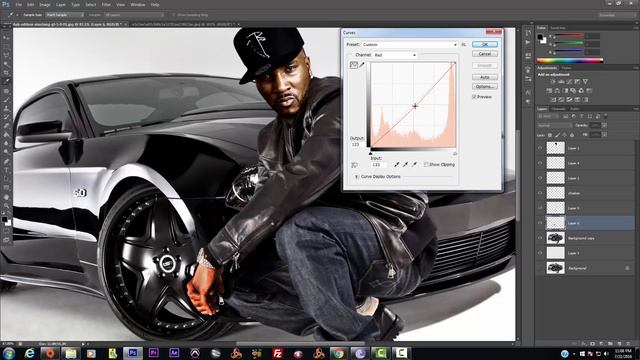The width and height of the screenshot is (640, 360).
Task: Open FileZilla from the taskbar
Action: click(278, 353)
